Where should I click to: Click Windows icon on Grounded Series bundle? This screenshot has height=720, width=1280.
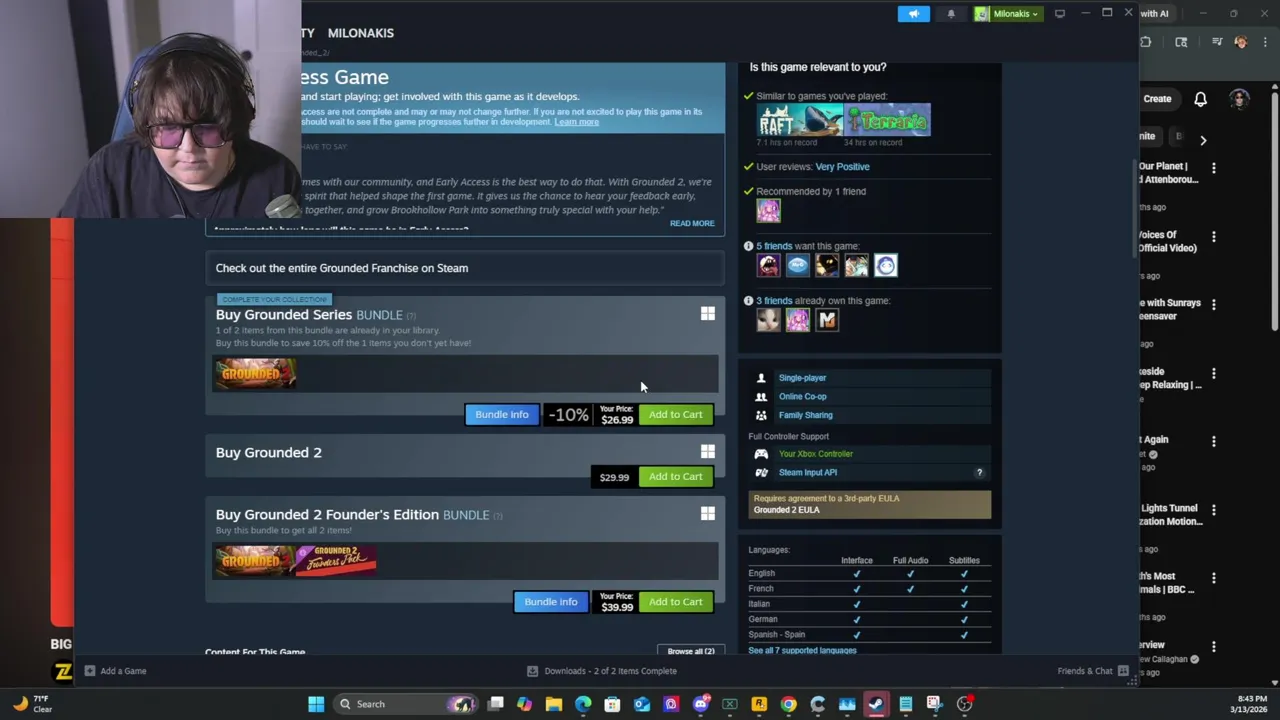[x=708, y=314]
